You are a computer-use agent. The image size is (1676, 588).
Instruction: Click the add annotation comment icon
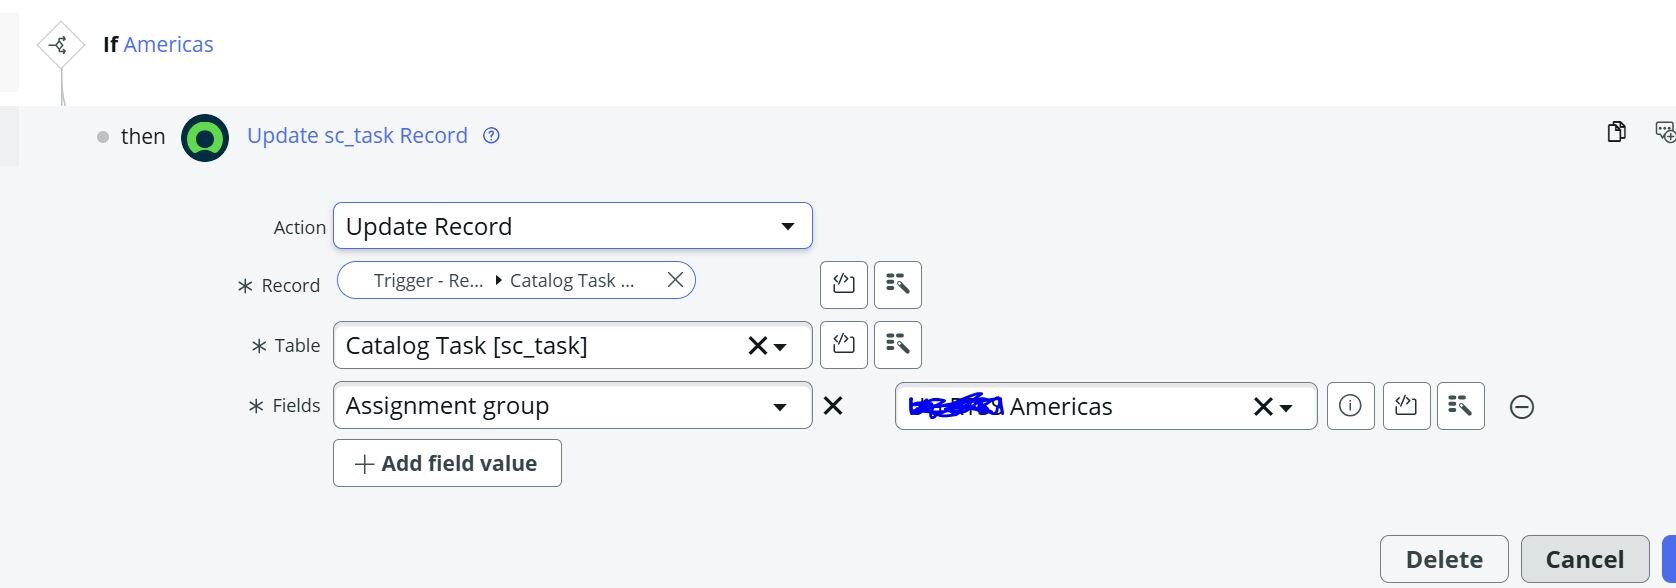(1665, 132)
